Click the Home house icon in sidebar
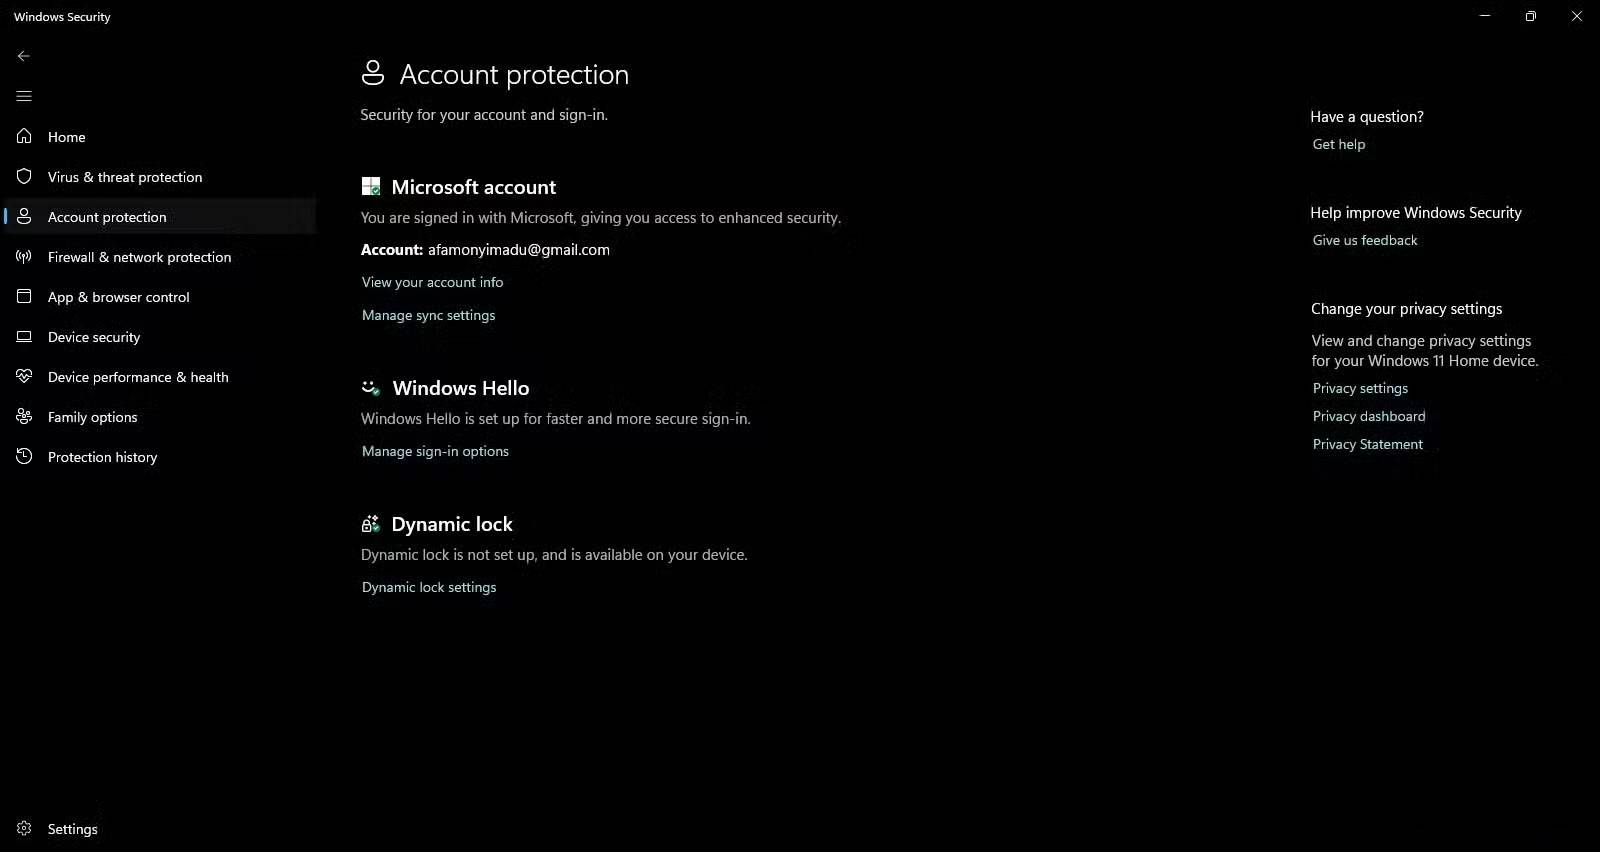The width and height of the screenshot is (1600, 852). pyautogui.click(x=24, y=136)
